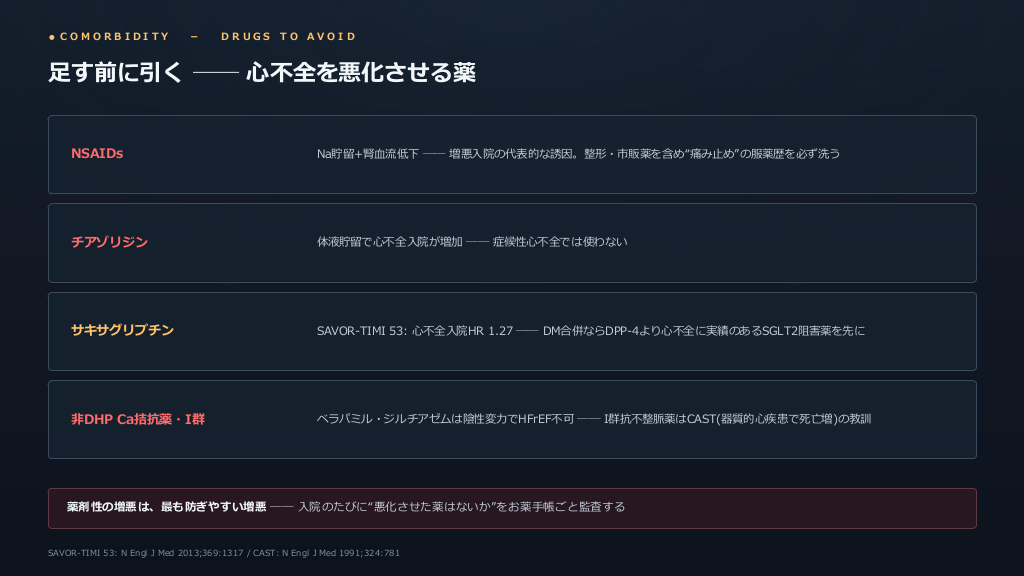Select the ベラパミル・ジルチアゼム description text
1024x576 pixels.
[594, 419]
